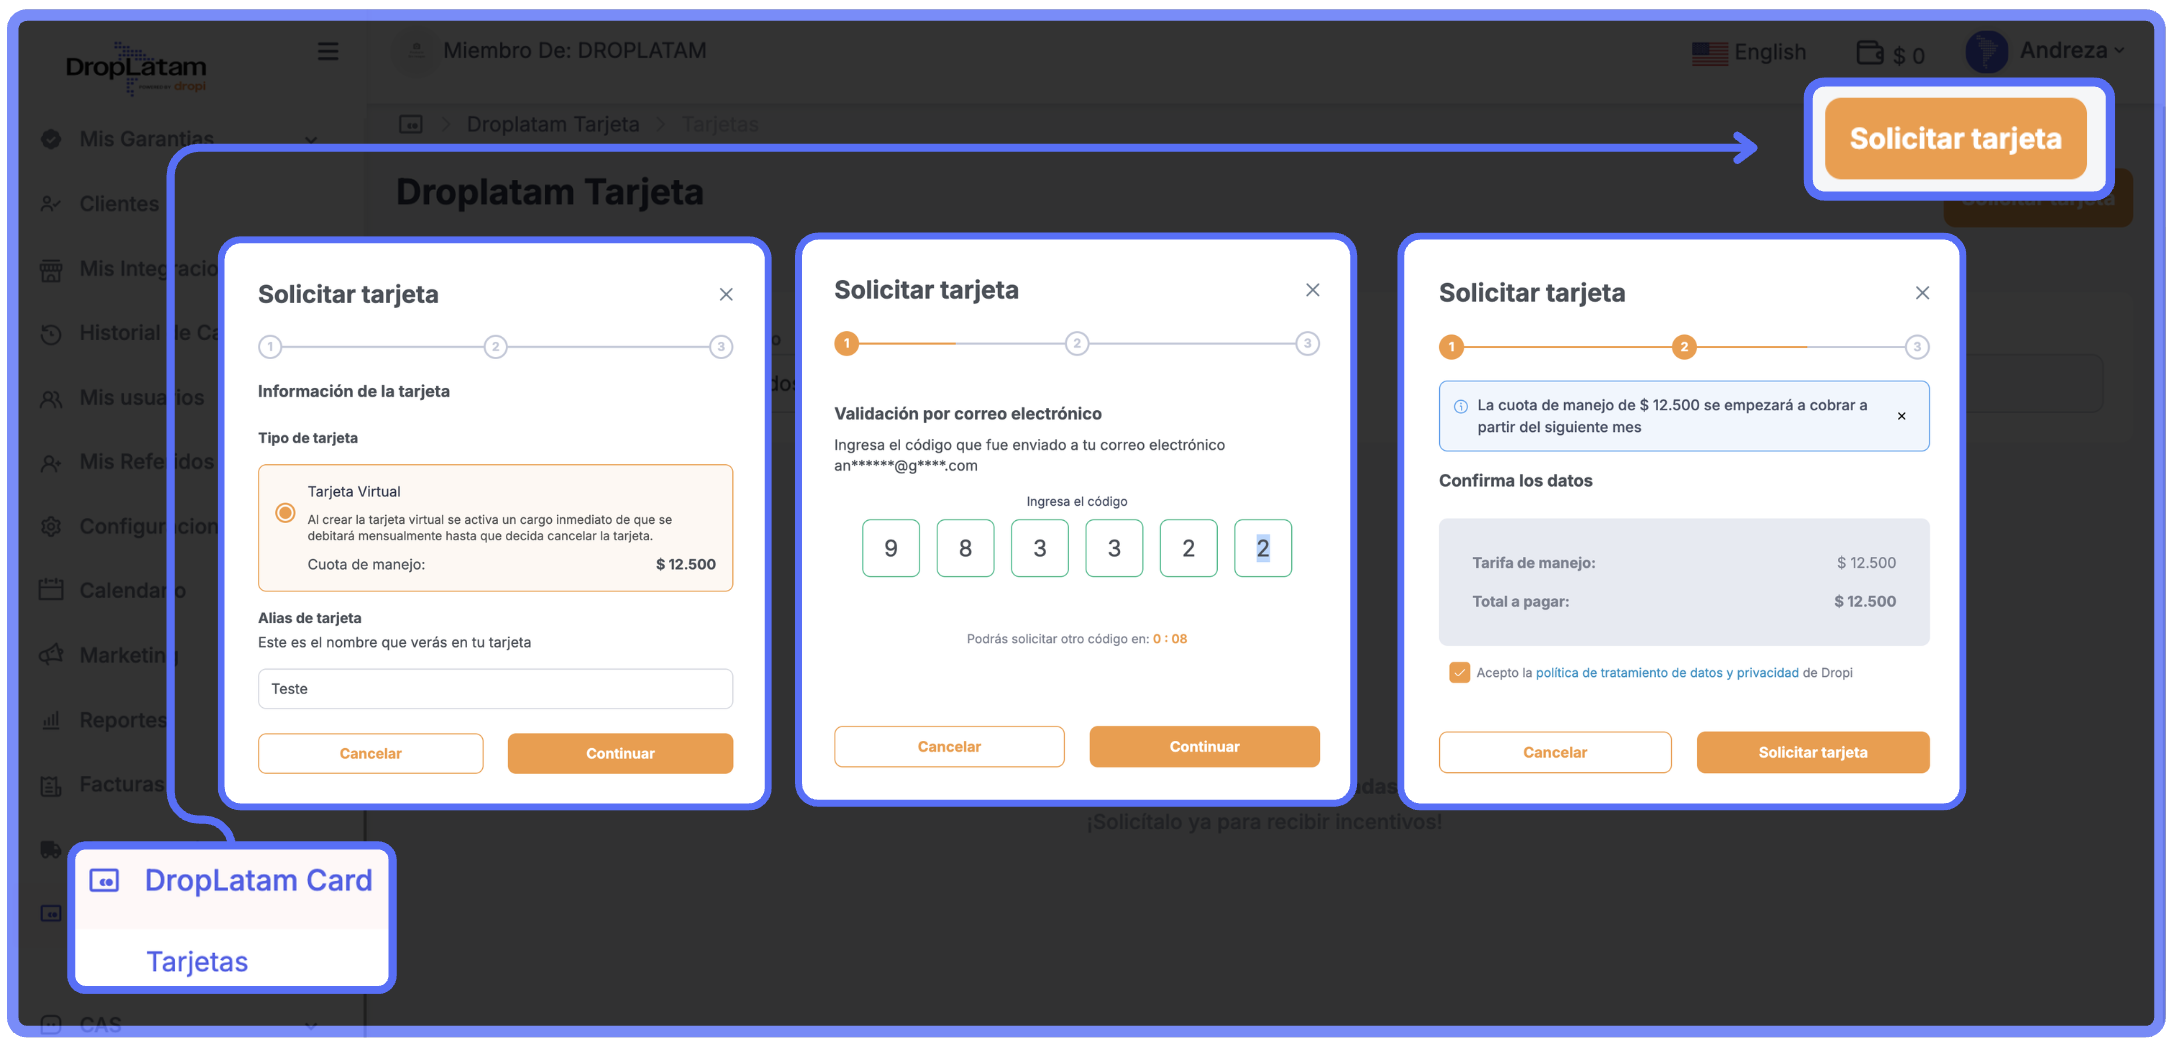
Task: Open the política de tratamiento de datos link
Action: point(1628,673)
